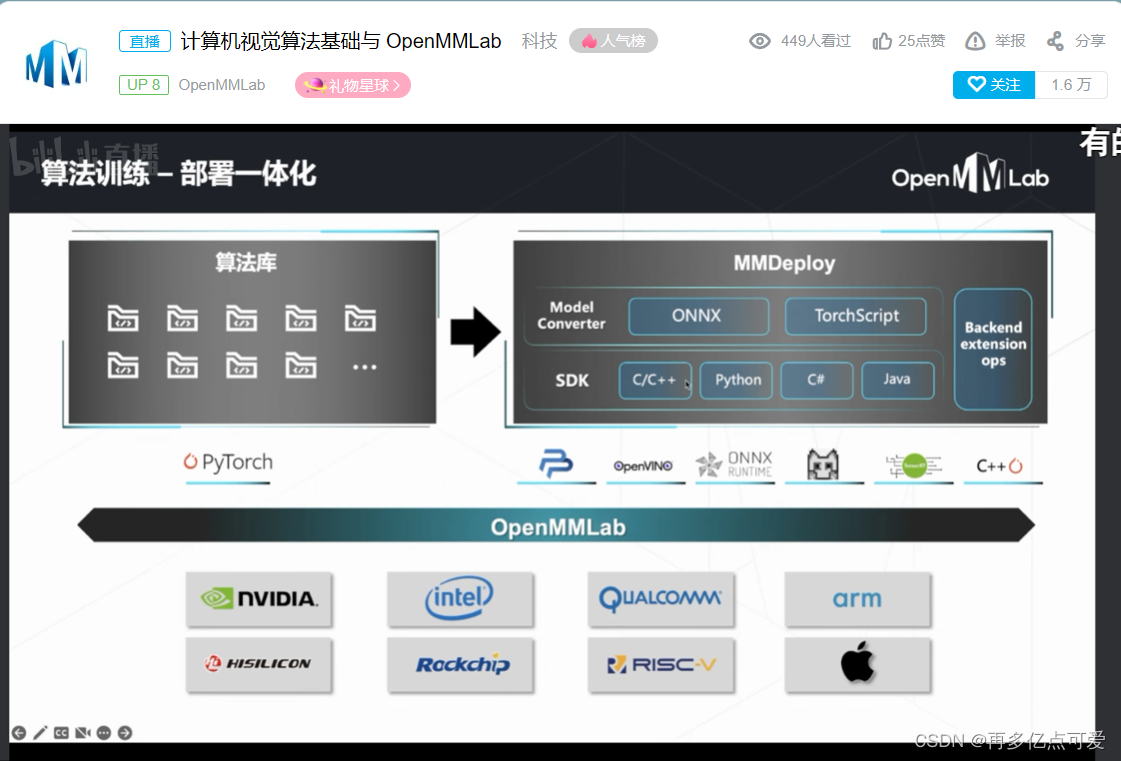The image size is (1121, 761).
Task: Click the Java SDK box
Action: coord(897,380)
